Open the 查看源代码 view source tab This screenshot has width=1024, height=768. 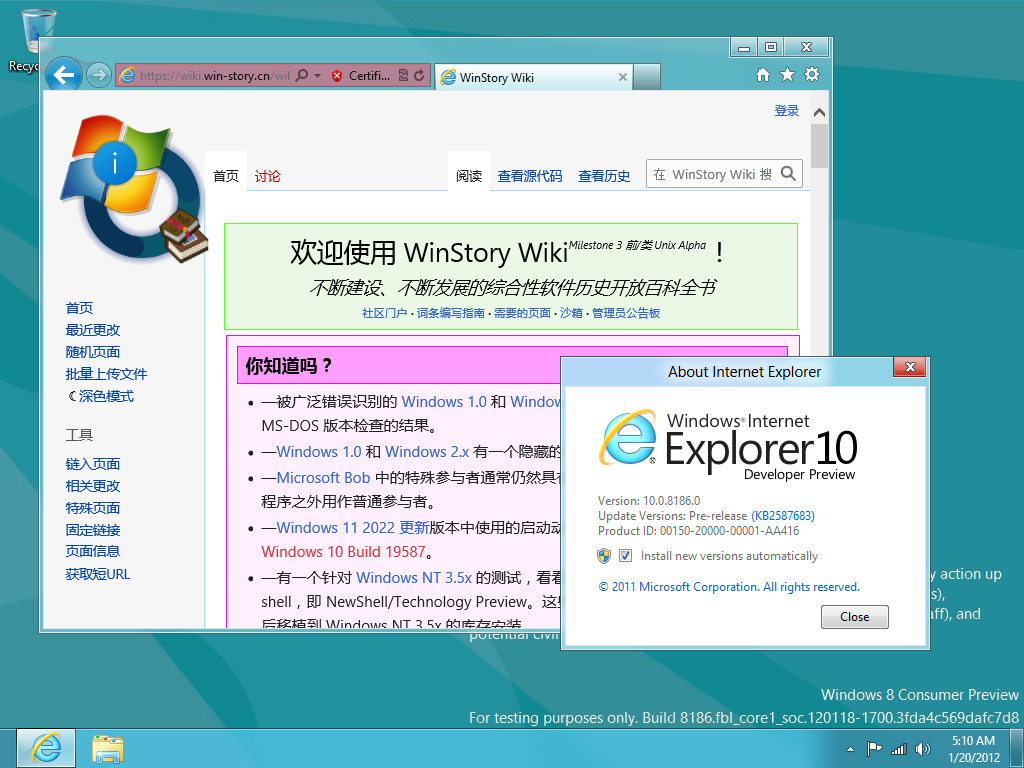pos(530,176)
